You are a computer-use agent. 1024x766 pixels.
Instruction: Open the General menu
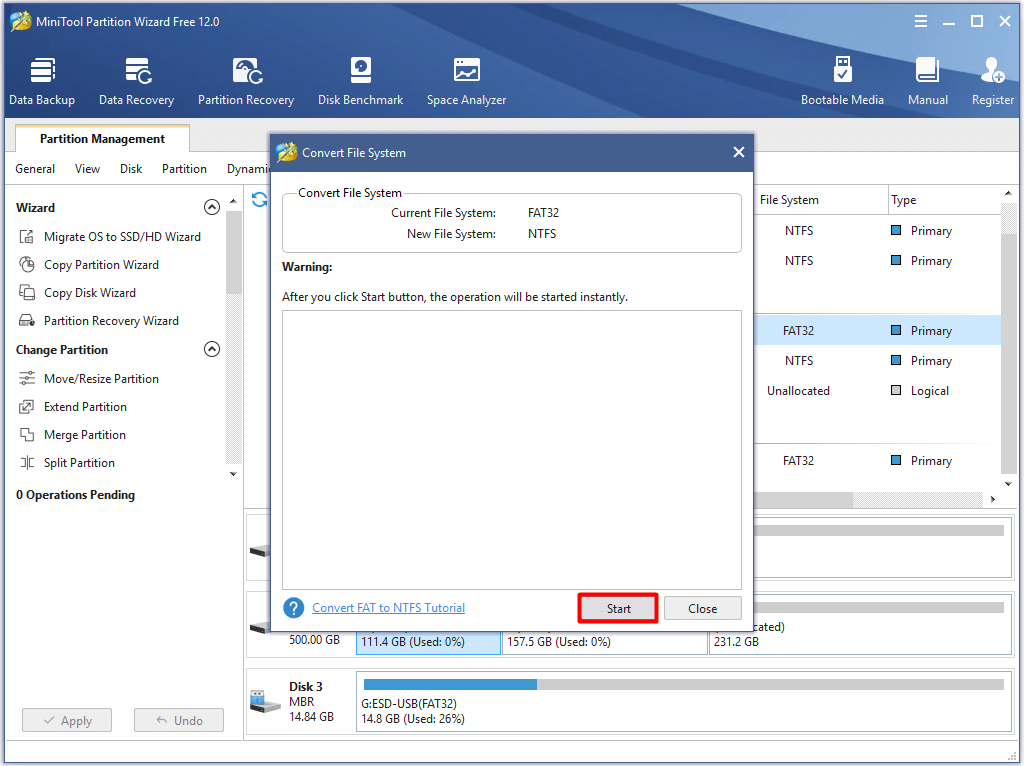(35, 169)
